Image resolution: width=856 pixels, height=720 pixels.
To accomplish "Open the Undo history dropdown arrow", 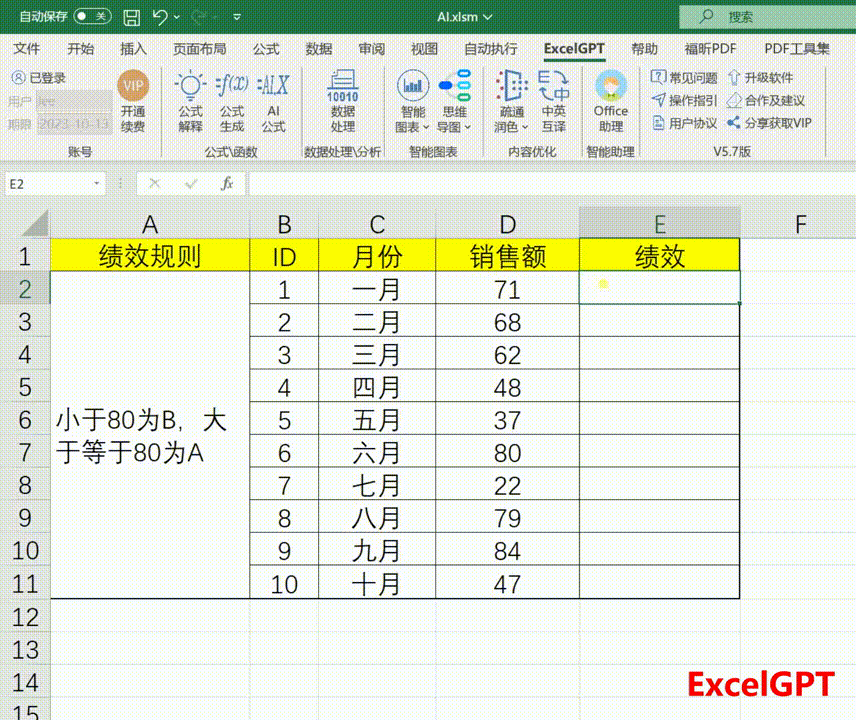I will (176, 17).
